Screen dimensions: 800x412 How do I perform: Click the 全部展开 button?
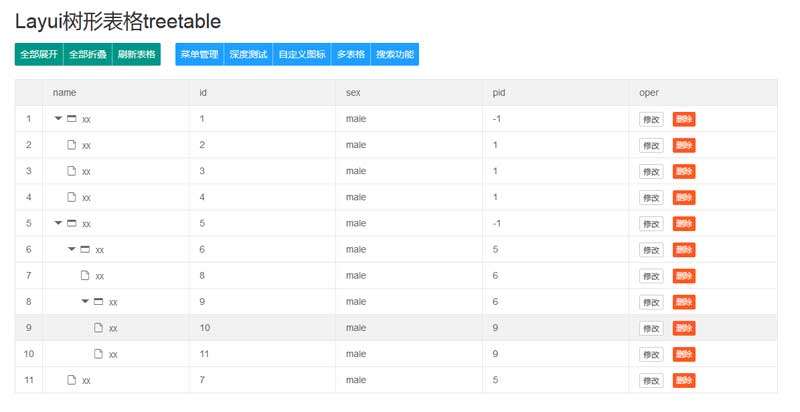(39, 55)
